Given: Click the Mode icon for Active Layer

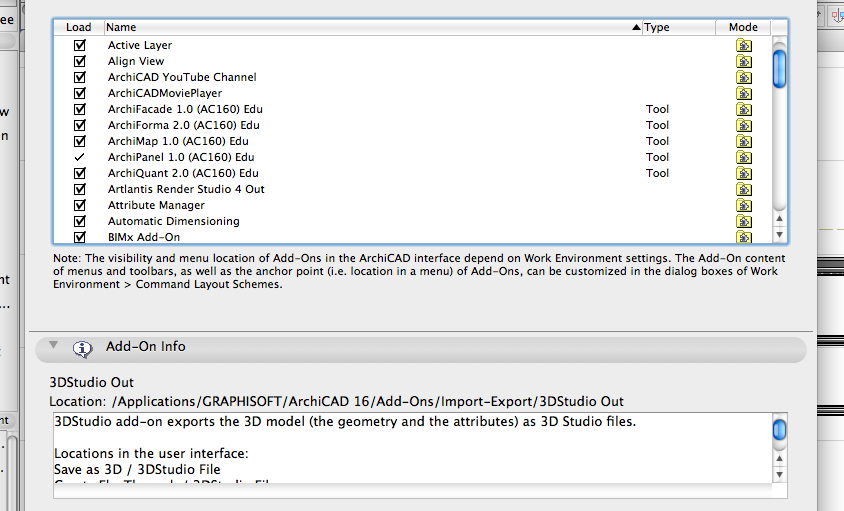Looking at the screenshot, I should pos(744,45).
